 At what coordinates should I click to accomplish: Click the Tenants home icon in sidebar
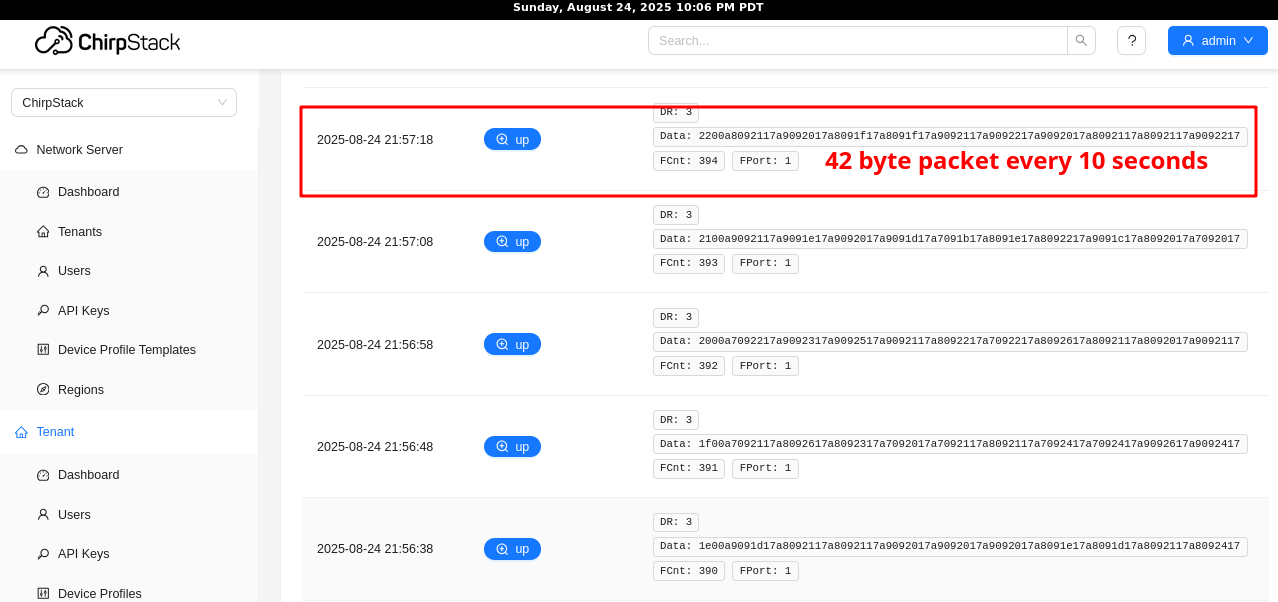click(43, 232)
